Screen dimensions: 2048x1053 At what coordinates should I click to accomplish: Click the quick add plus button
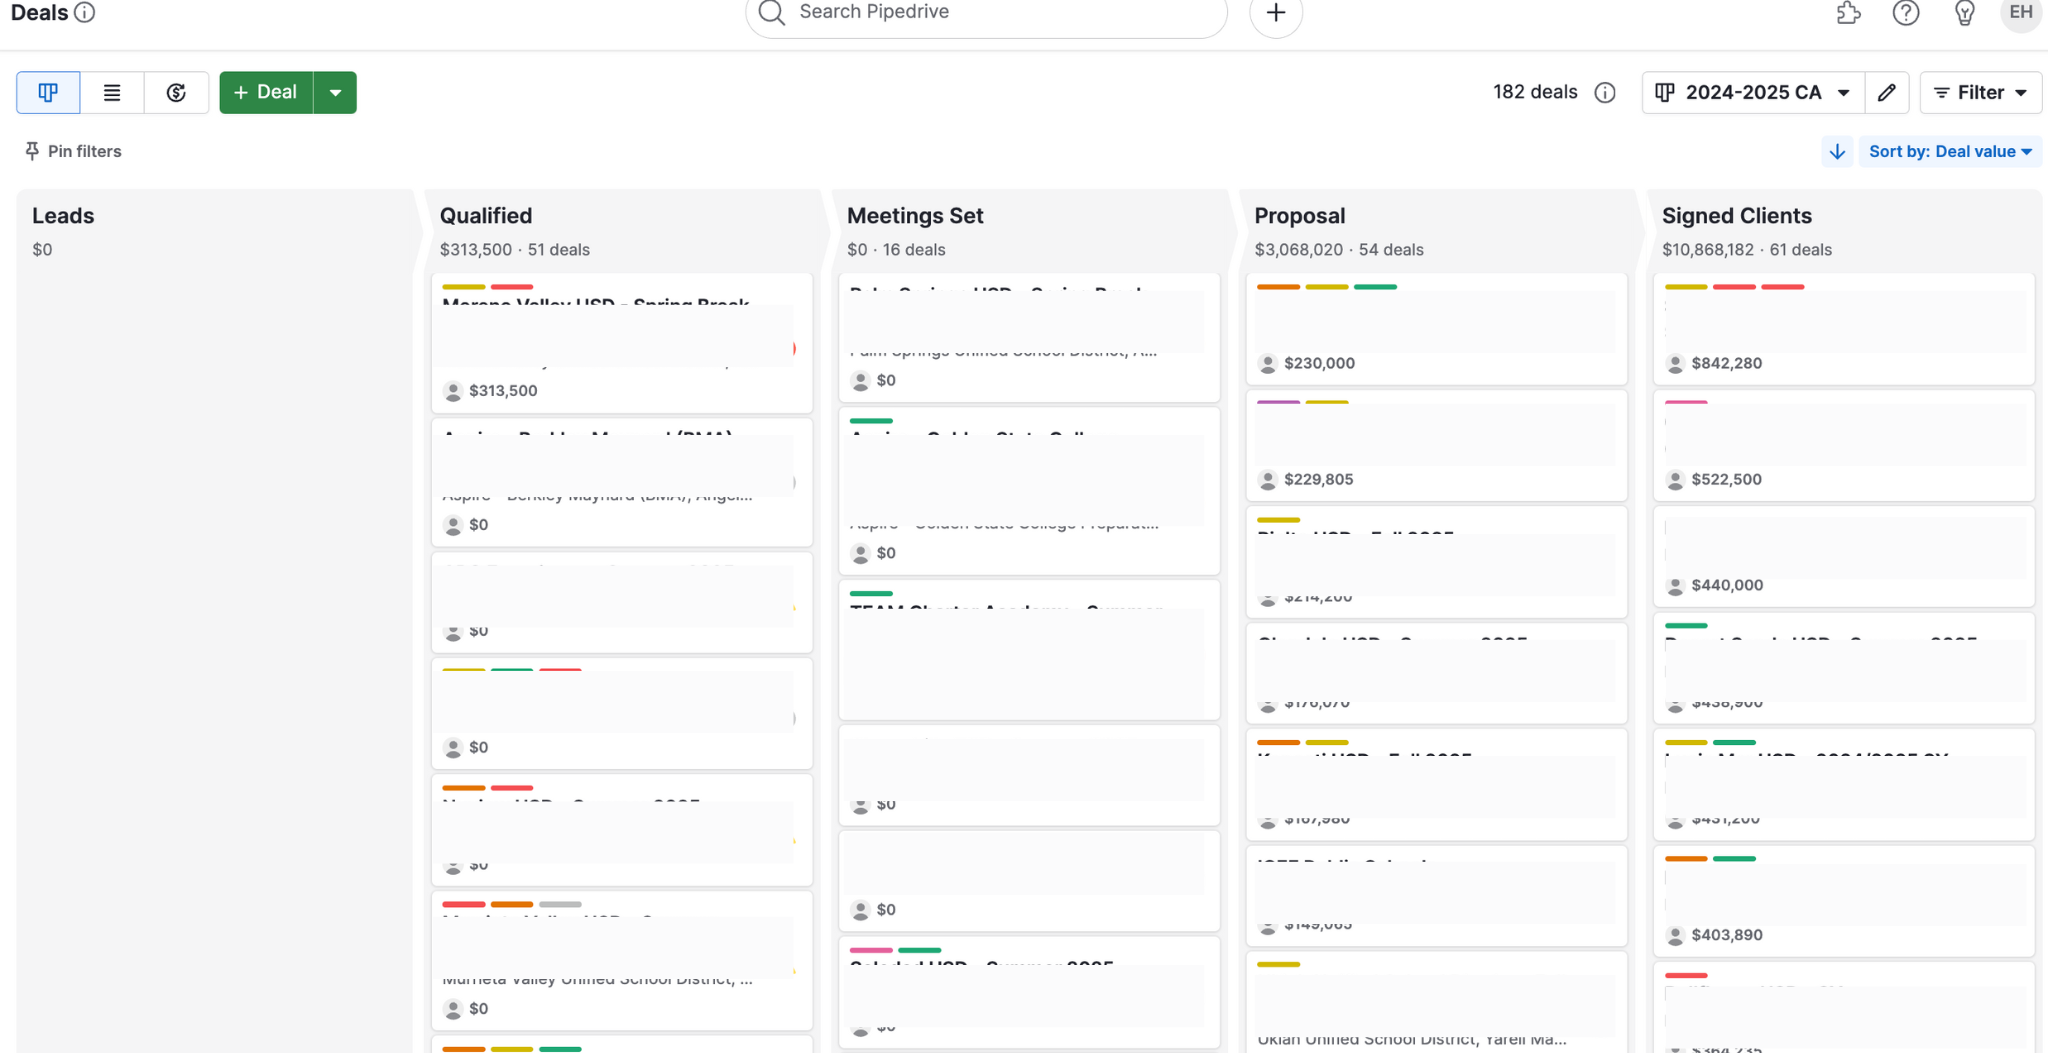click(x=1276, y=12)
